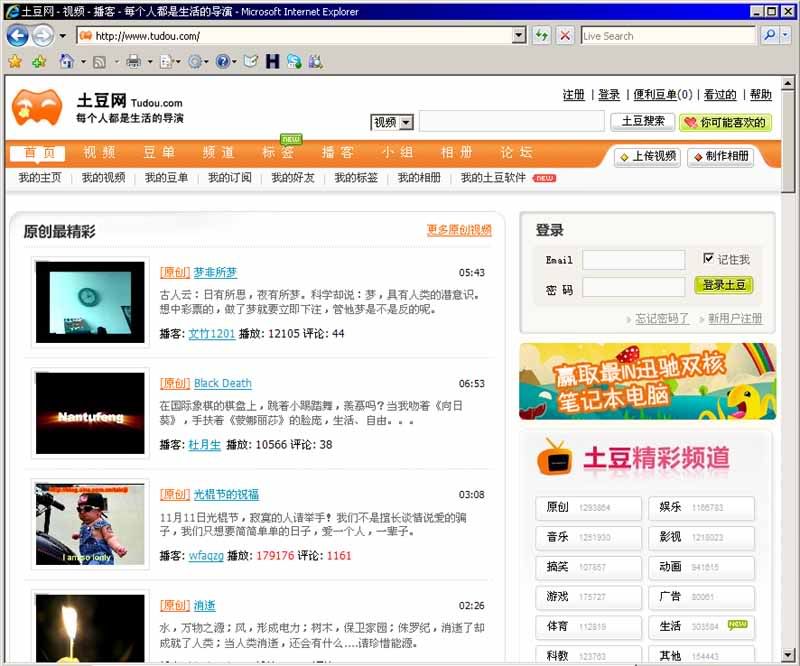Click the 登录 link in the page header

coord(609,94)
